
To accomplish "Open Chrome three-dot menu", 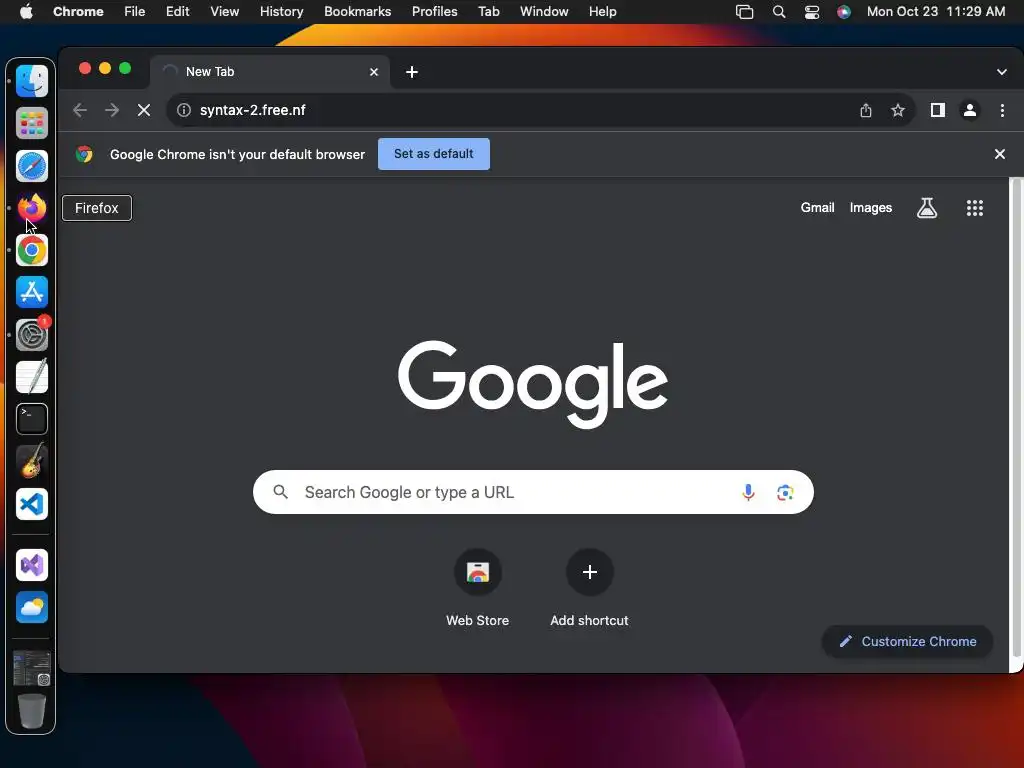I will [x=1002, y=110].
